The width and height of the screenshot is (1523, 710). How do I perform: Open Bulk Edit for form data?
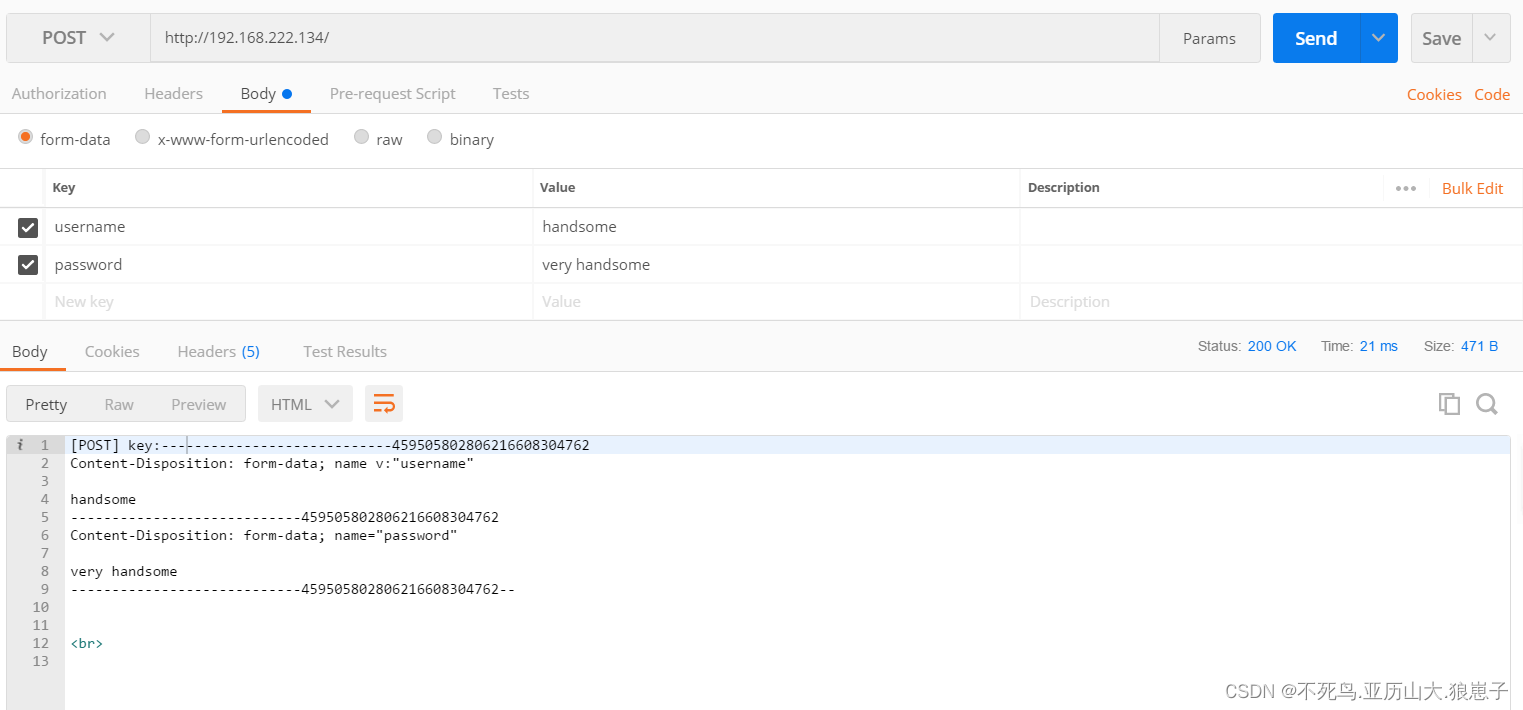pyautogui.click(x=1472, y=188)
